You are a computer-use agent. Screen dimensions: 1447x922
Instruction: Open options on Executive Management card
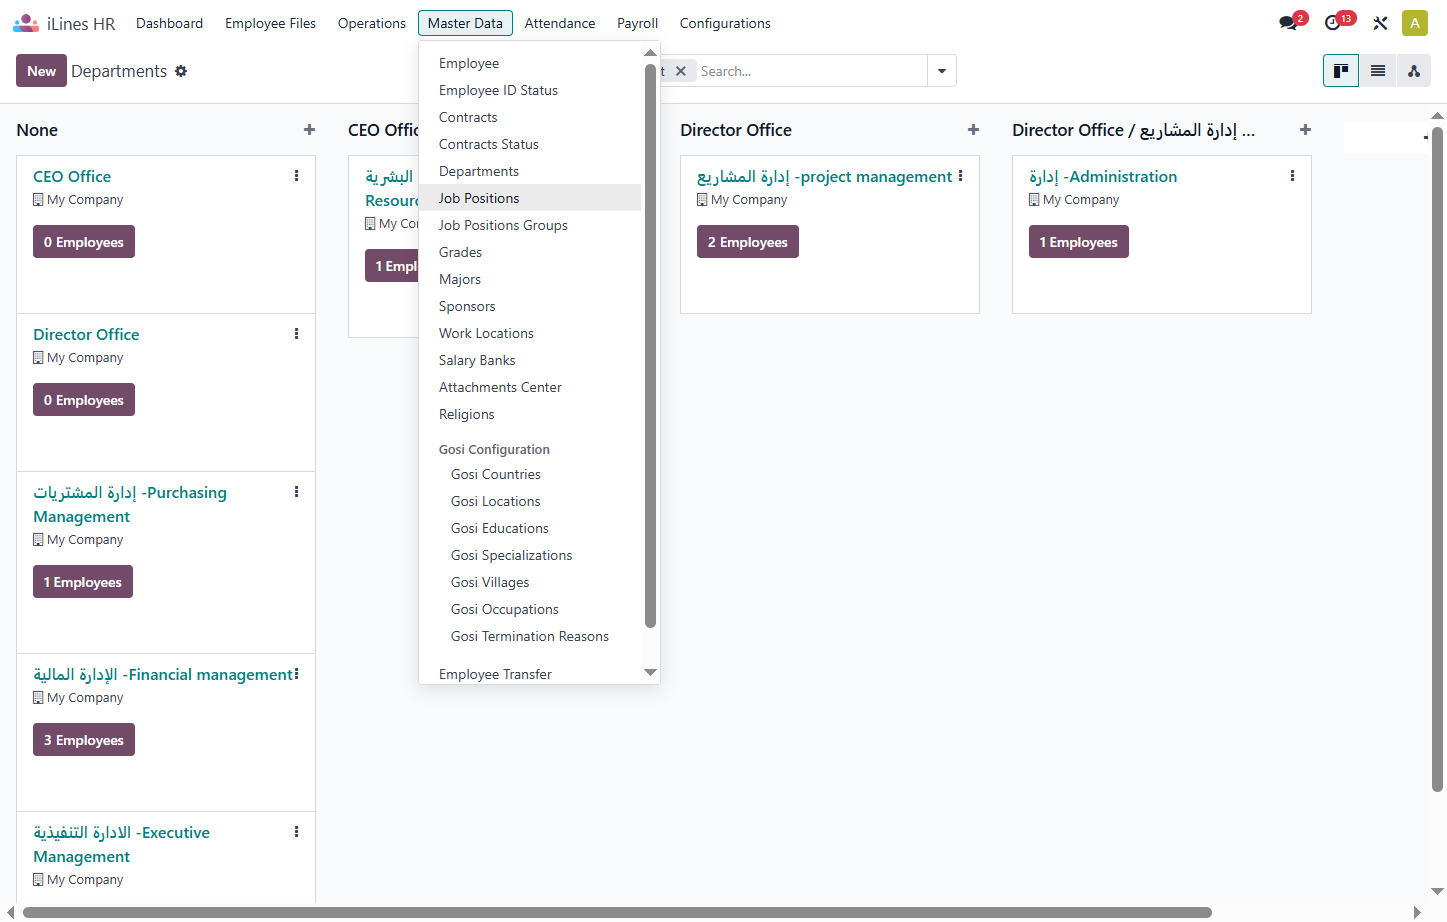(296, 832)
